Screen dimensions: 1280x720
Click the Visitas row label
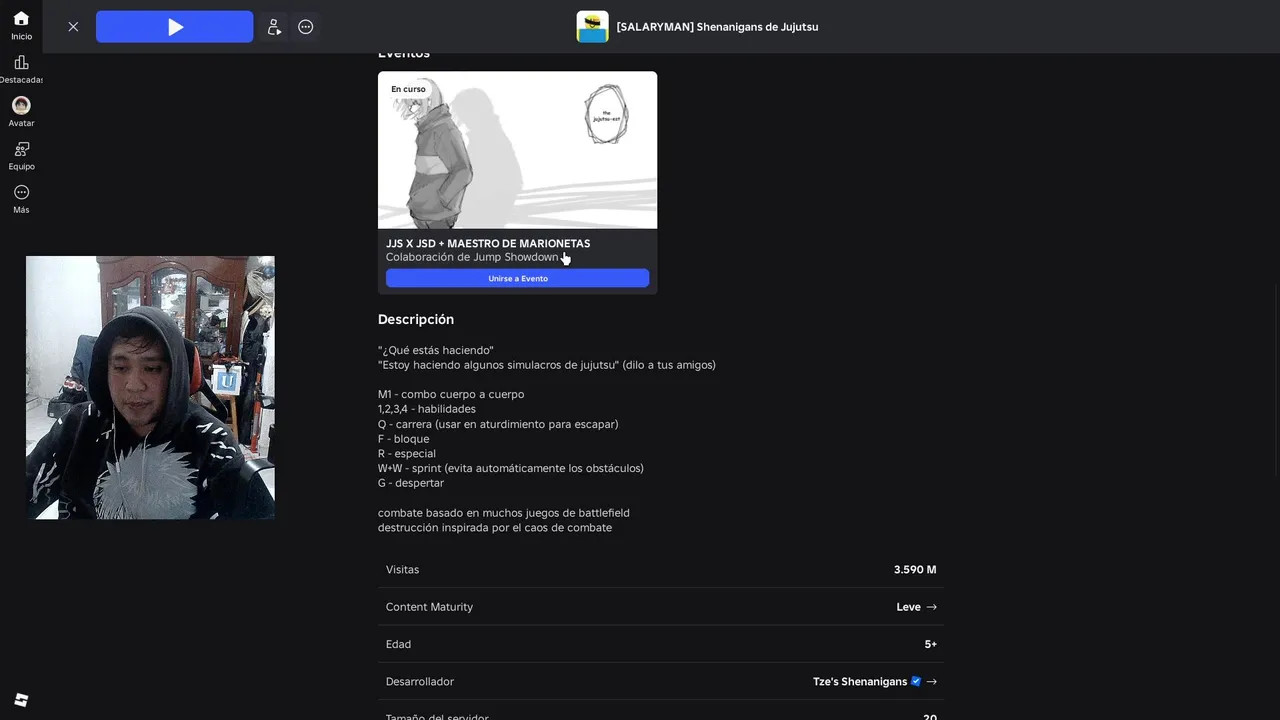click(x=403, y=570)
